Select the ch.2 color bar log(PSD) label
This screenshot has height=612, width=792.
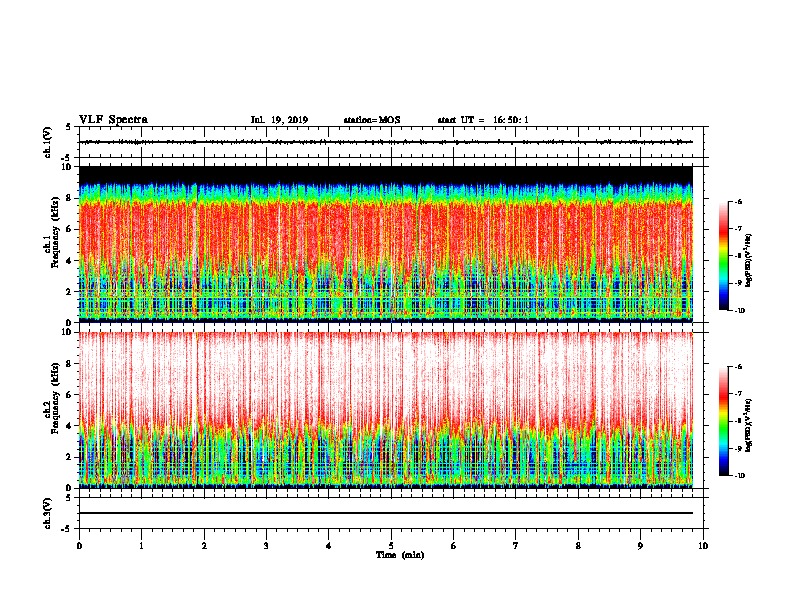(x=749, y=425)
